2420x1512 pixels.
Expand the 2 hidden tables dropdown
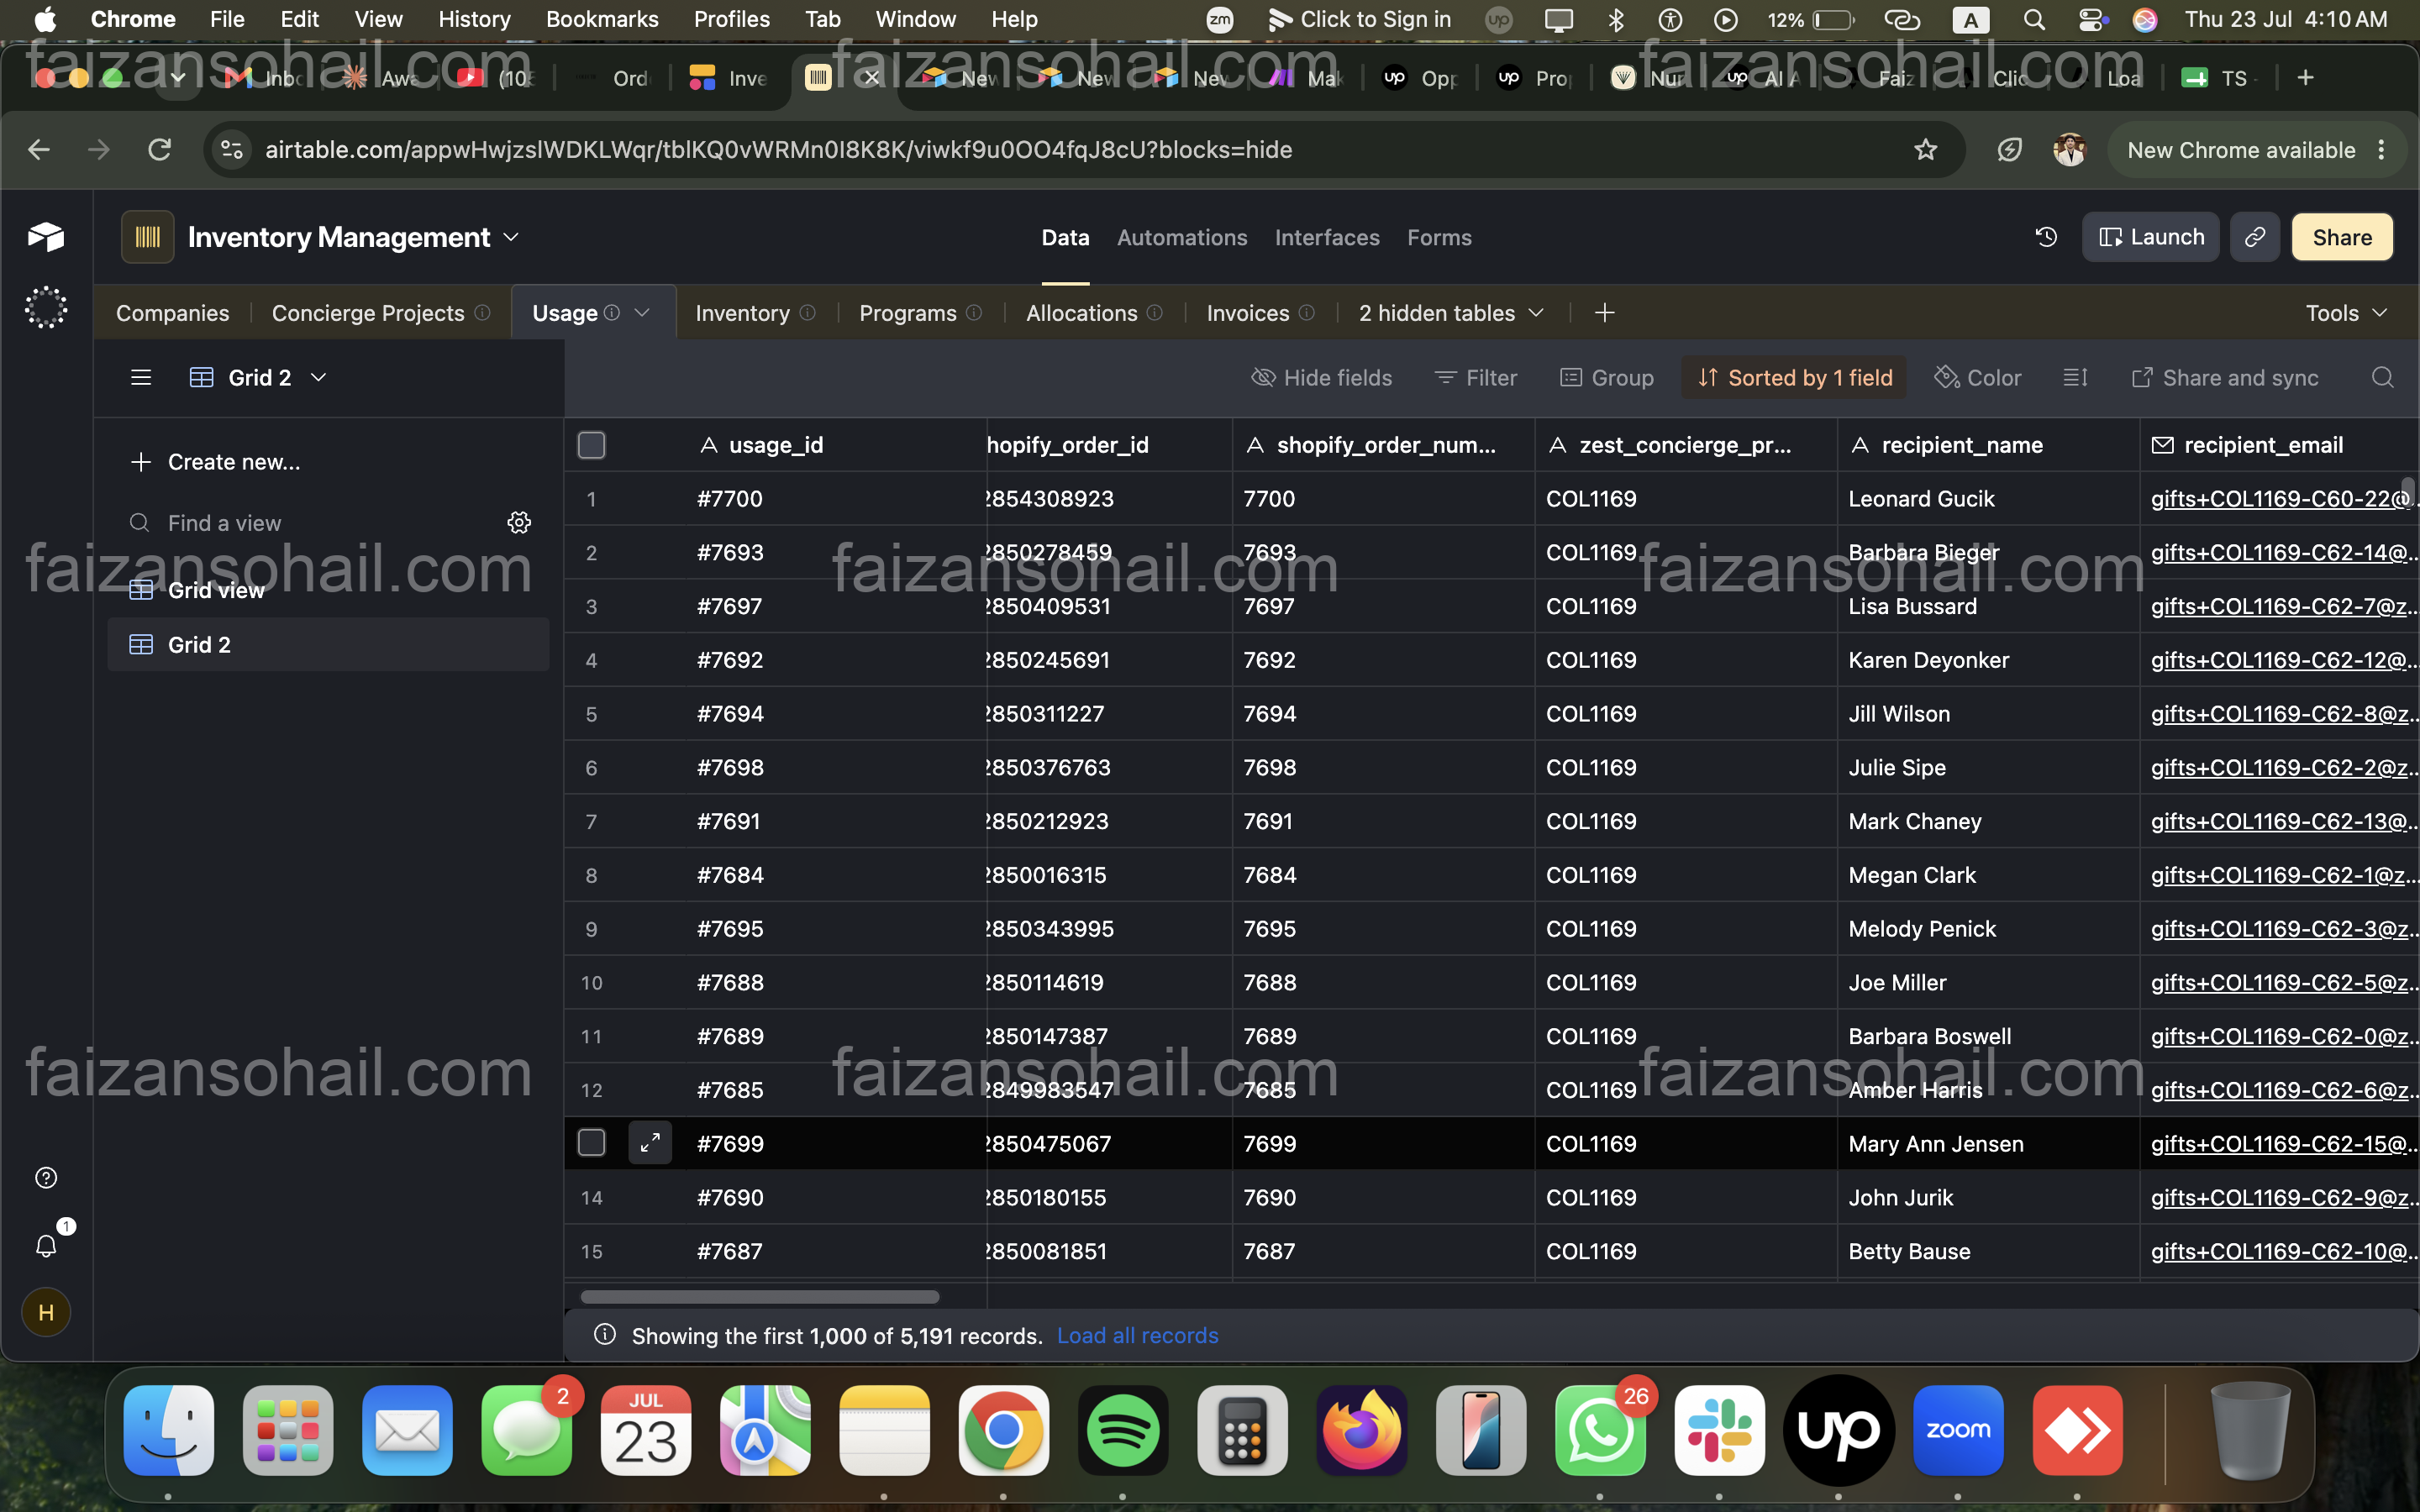coord(1451,313)
